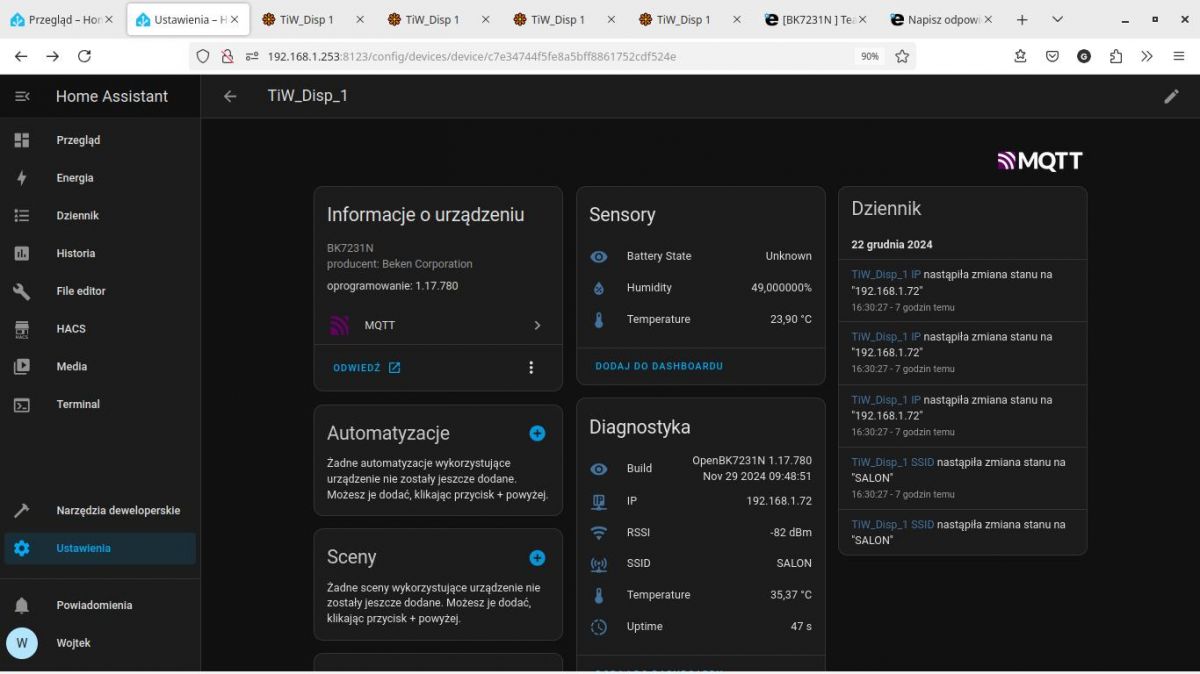Bookmark this page with the star icon
This screenshot has height=674, width=1200.
[x=902, y=57]
